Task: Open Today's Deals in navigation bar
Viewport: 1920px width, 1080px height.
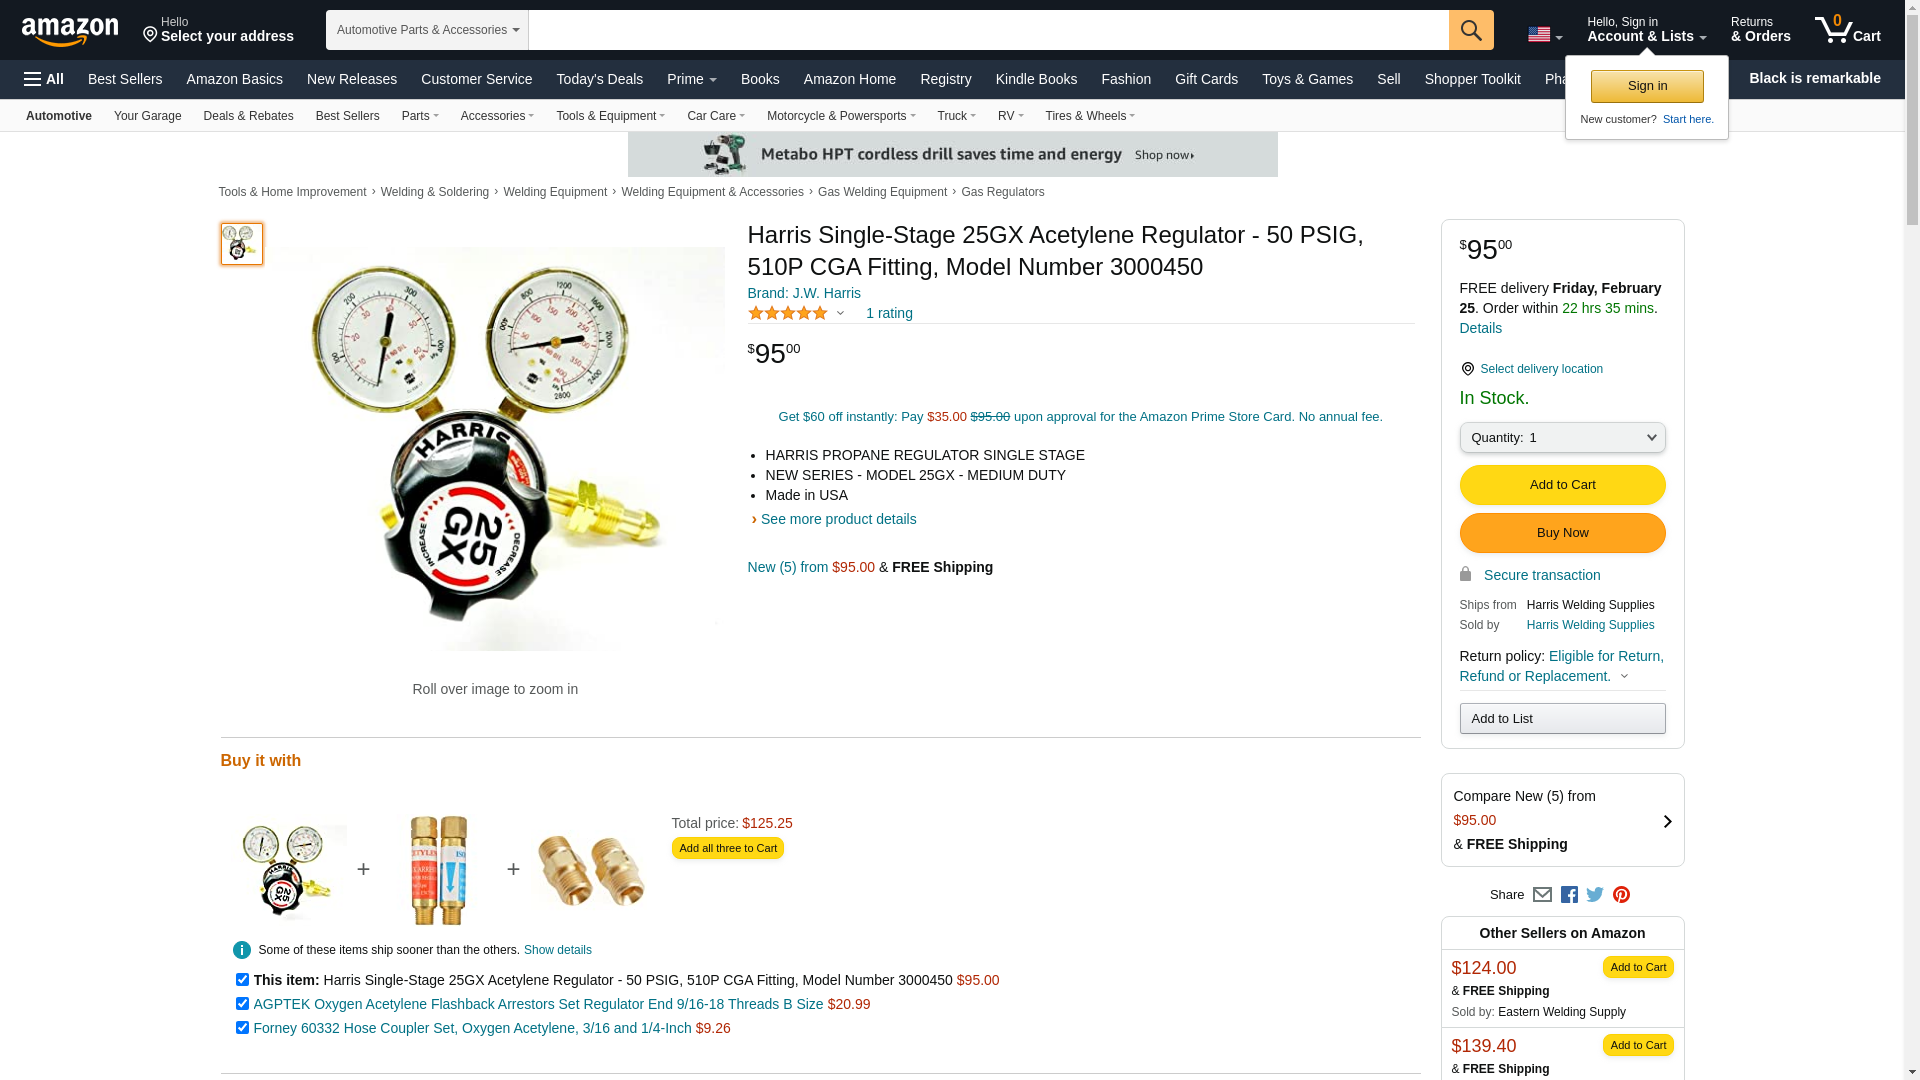Action: [599, 79]
